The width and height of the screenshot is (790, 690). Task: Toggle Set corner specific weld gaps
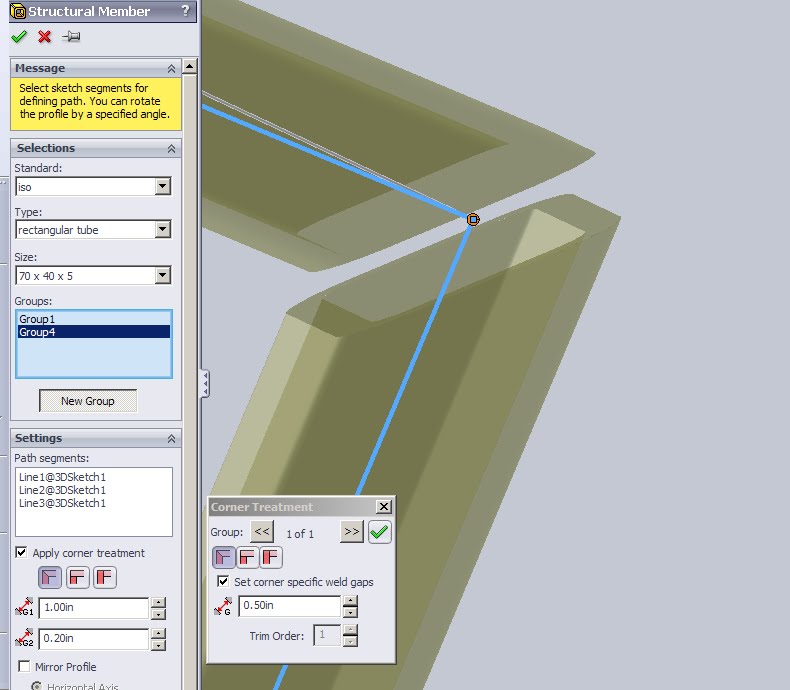click(x=223, y=581)
